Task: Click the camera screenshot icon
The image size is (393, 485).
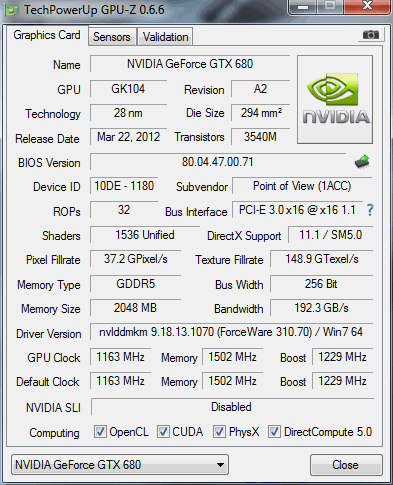Action: (x=370, y=34)
